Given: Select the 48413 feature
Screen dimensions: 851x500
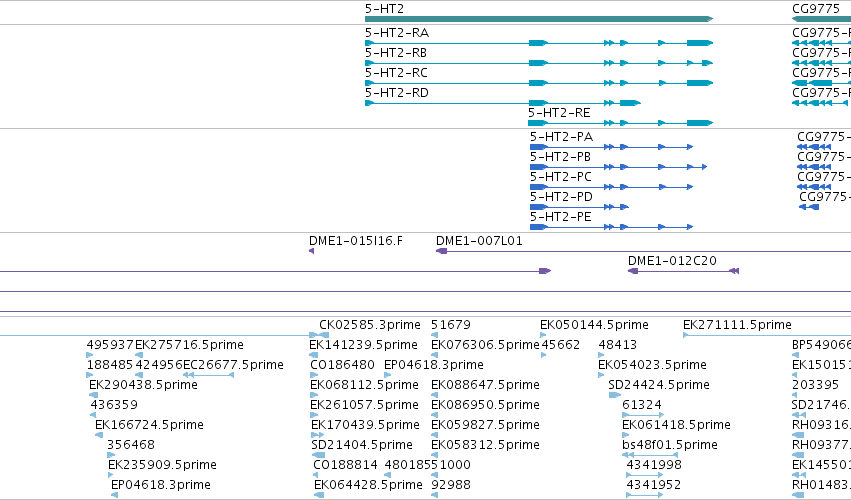Looking at the screenshot, I should [601, 355].
